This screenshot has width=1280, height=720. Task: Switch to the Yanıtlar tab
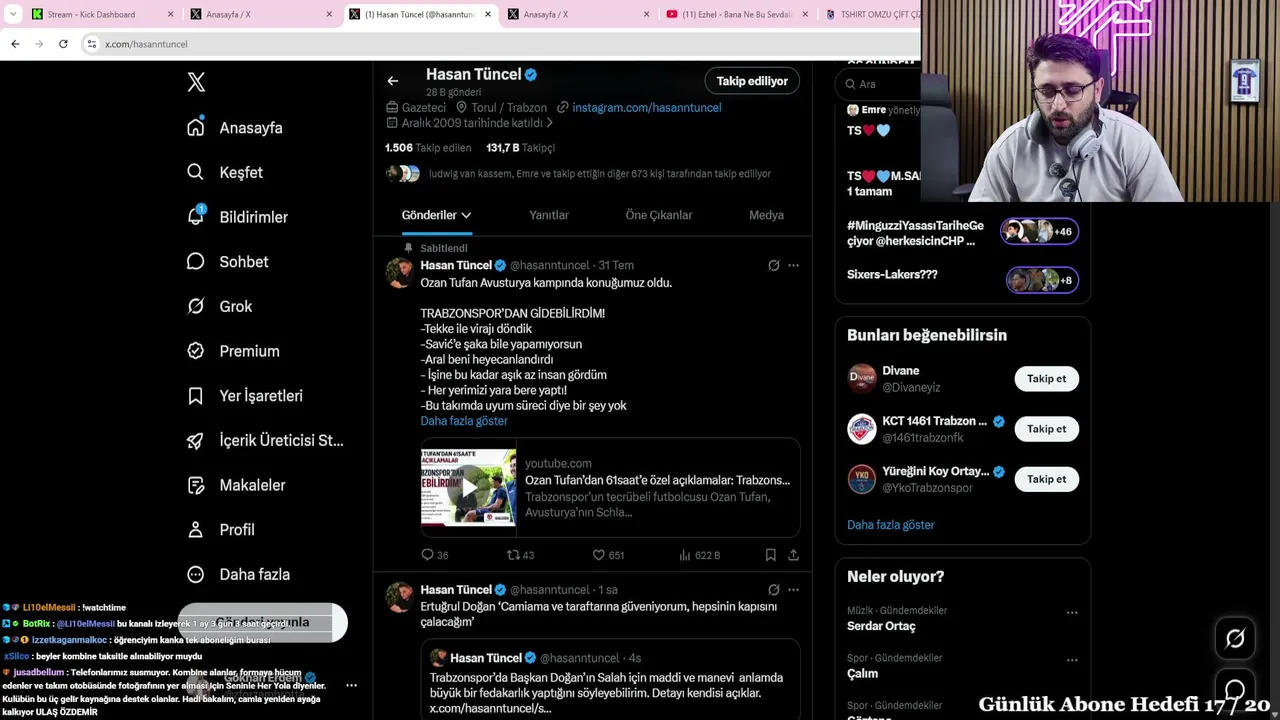pos(549,215)
